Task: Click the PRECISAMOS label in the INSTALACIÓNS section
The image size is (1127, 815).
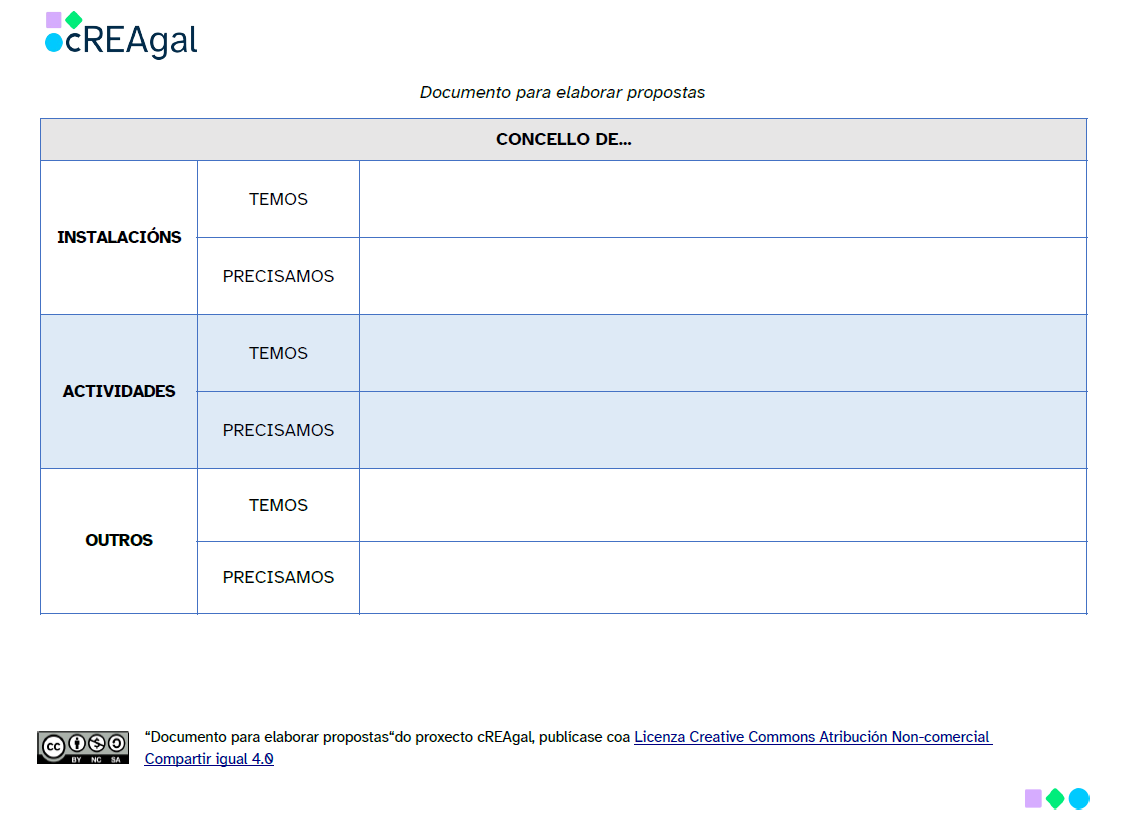Action: tap(278, 277)
